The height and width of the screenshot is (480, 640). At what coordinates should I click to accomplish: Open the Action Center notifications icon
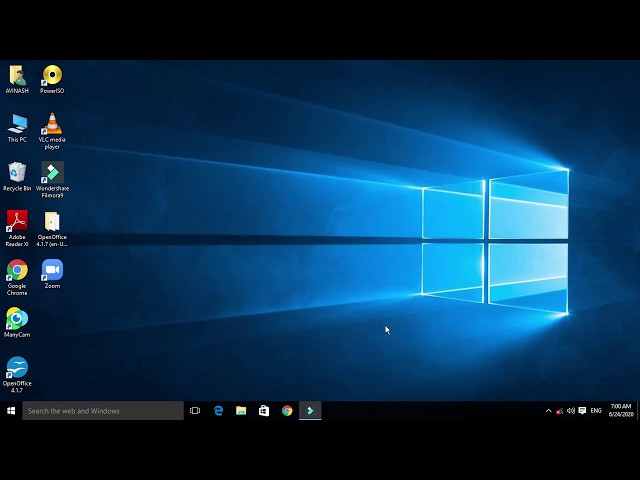click(x=582, y=411)
